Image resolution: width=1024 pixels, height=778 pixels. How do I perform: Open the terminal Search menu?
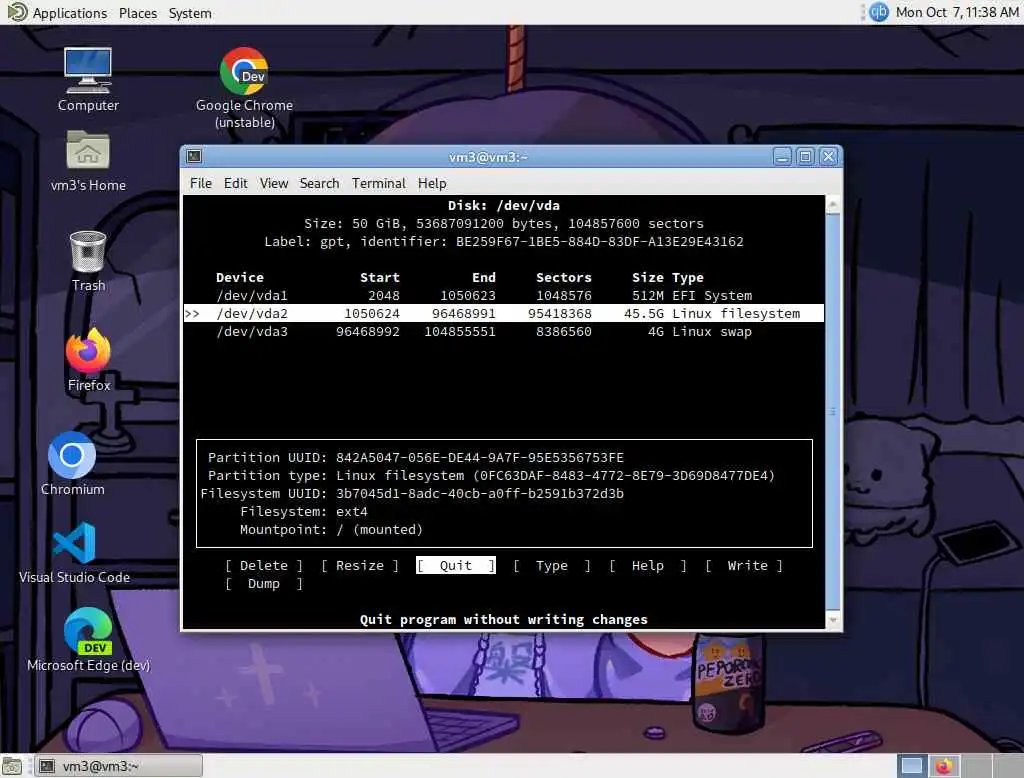tap(319, 183)
